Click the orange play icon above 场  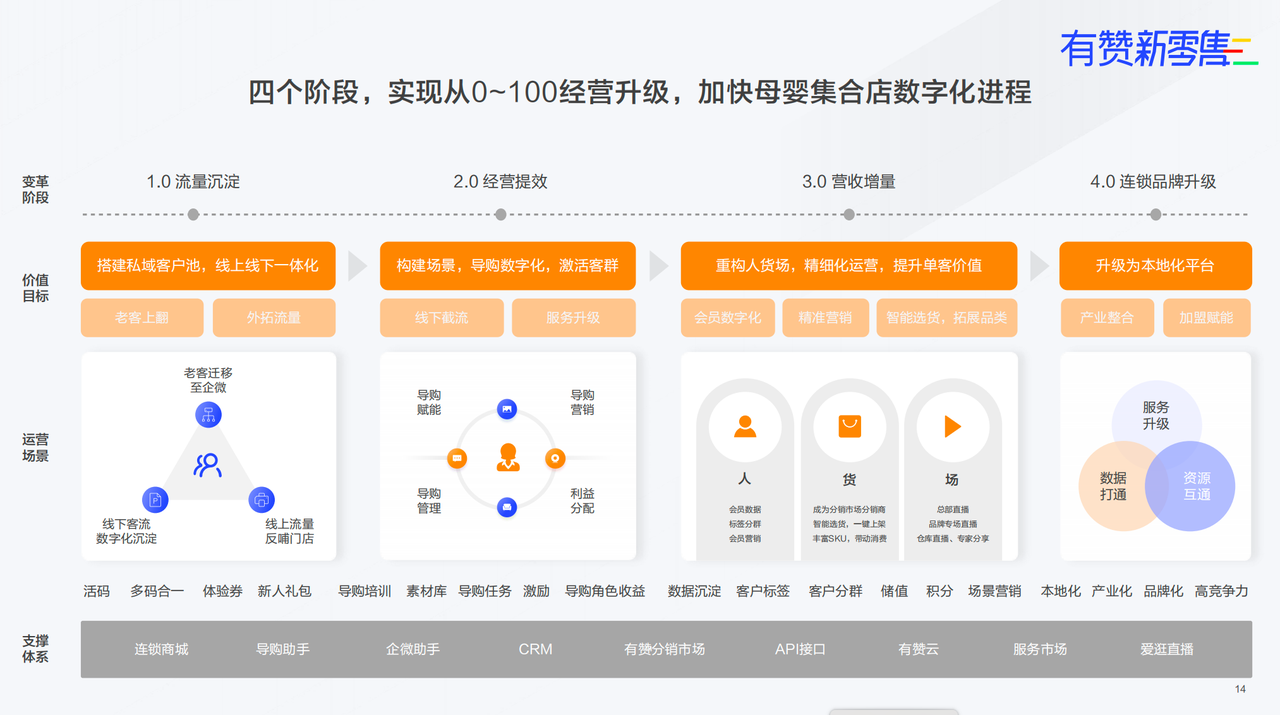pyautogui.click(x=952, y=427)
